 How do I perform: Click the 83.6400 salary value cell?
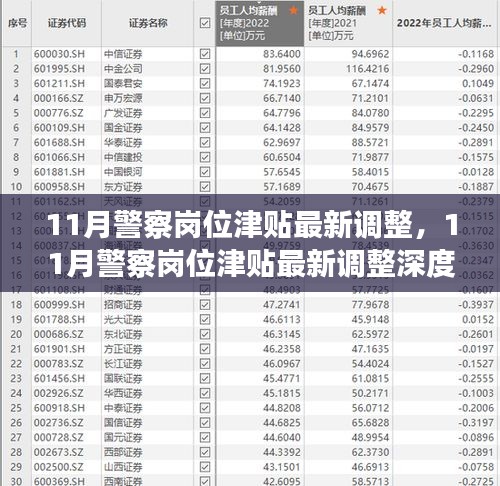tap(282, 54)
